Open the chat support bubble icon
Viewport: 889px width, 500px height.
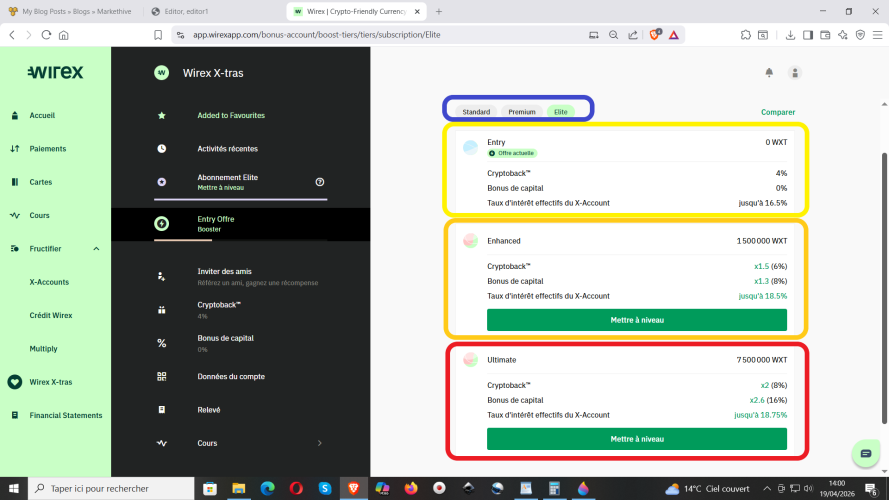pos(866,453)
